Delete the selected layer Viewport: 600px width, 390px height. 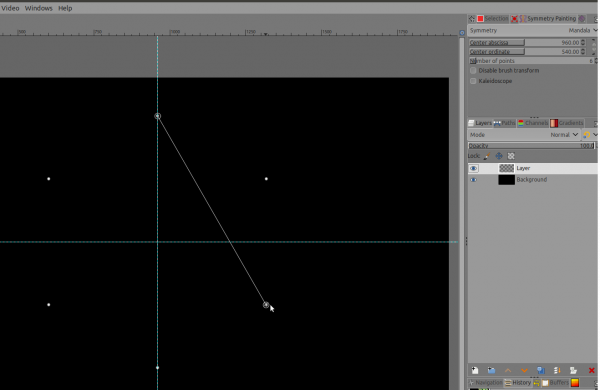point(592,370)
